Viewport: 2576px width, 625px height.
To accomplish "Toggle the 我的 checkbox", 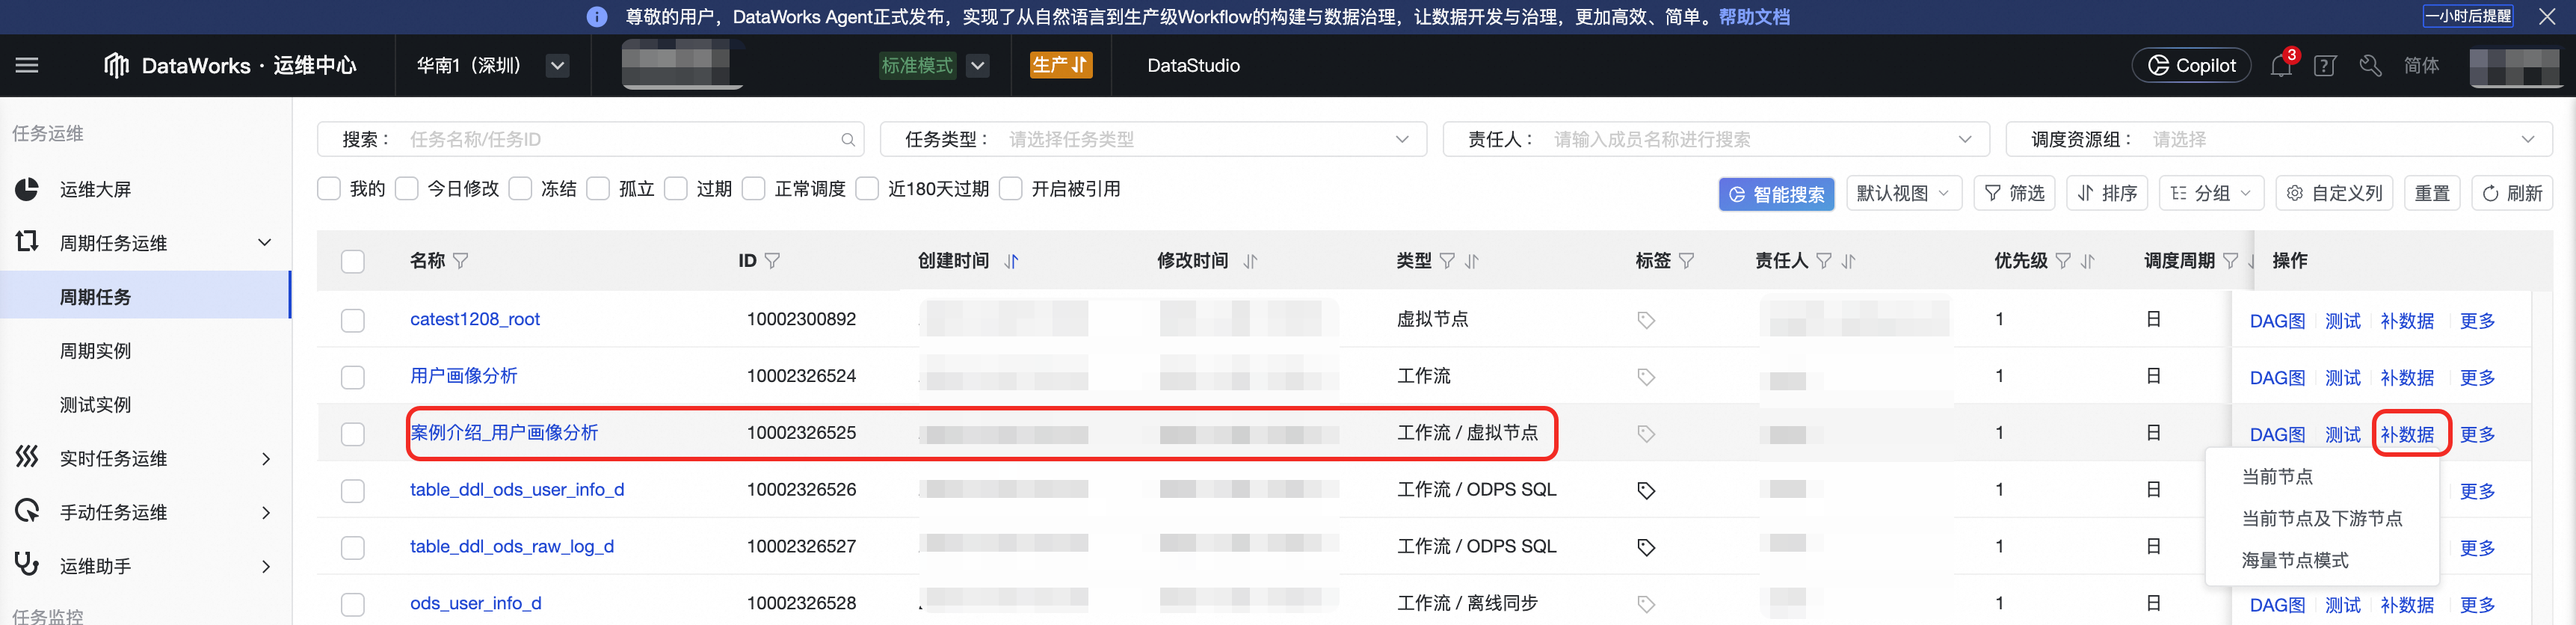I will pos(329,188).
